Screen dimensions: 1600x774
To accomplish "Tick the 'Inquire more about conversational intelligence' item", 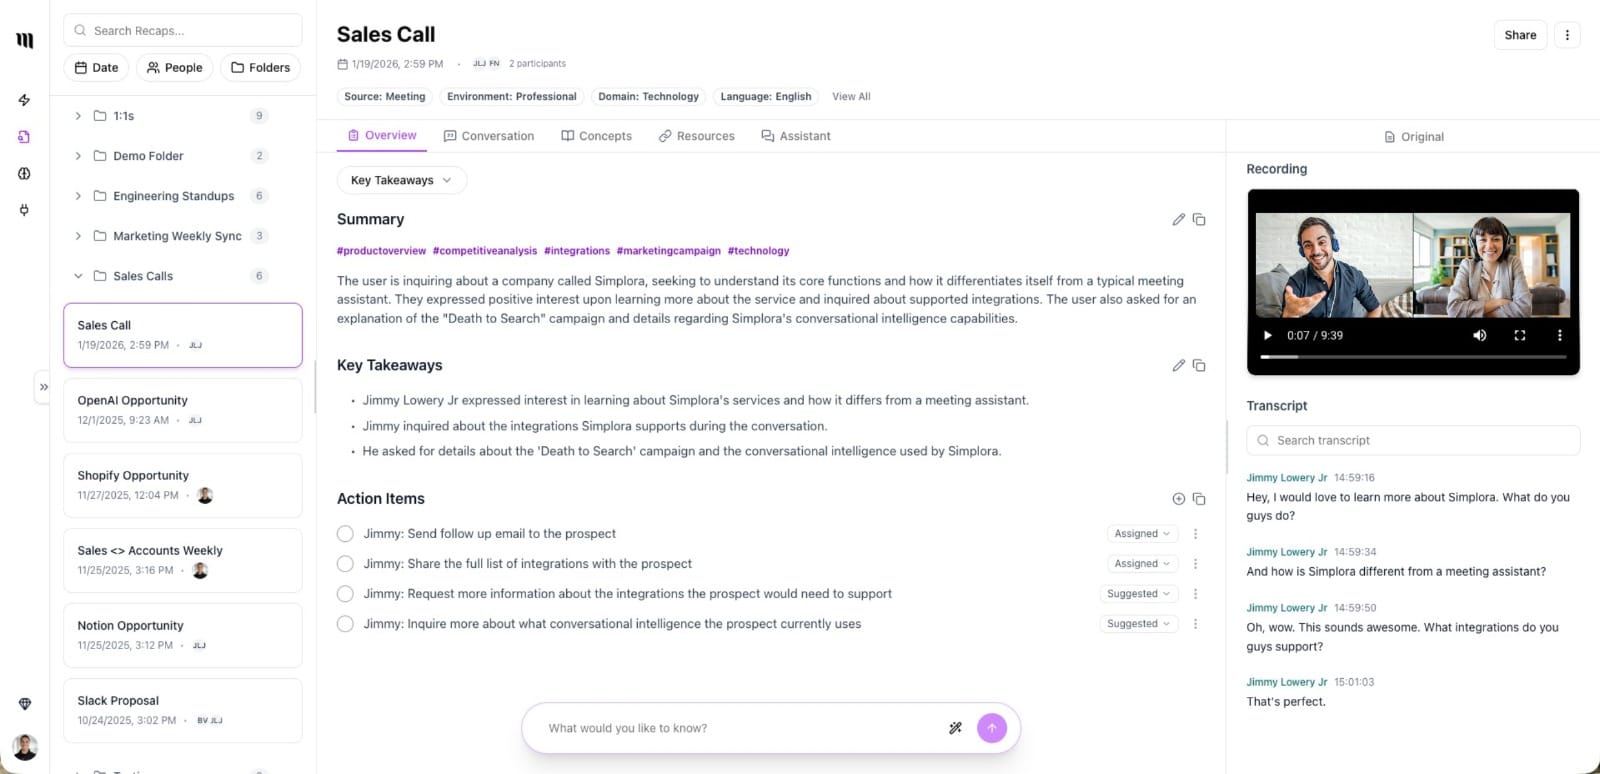I will [x=345, y=624].
